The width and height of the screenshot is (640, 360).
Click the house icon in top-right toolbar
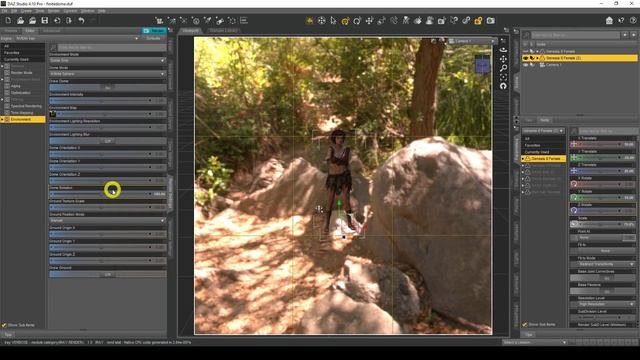click(609, 20)
